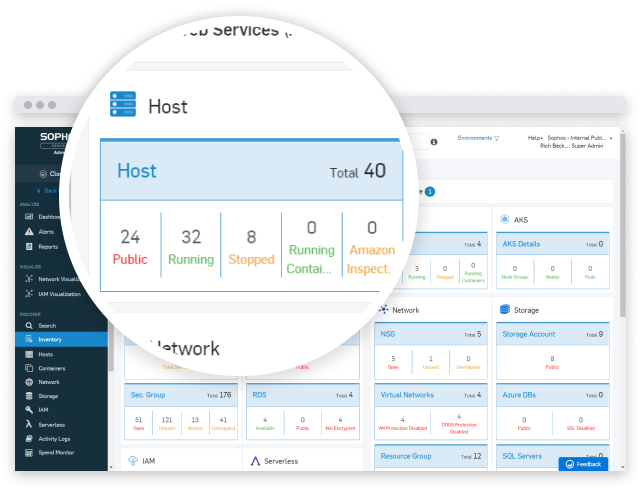The height and width of the screenshot is (490, 641).
Task: Click the Reports icon in sidebar
Action: pos(28,246)
